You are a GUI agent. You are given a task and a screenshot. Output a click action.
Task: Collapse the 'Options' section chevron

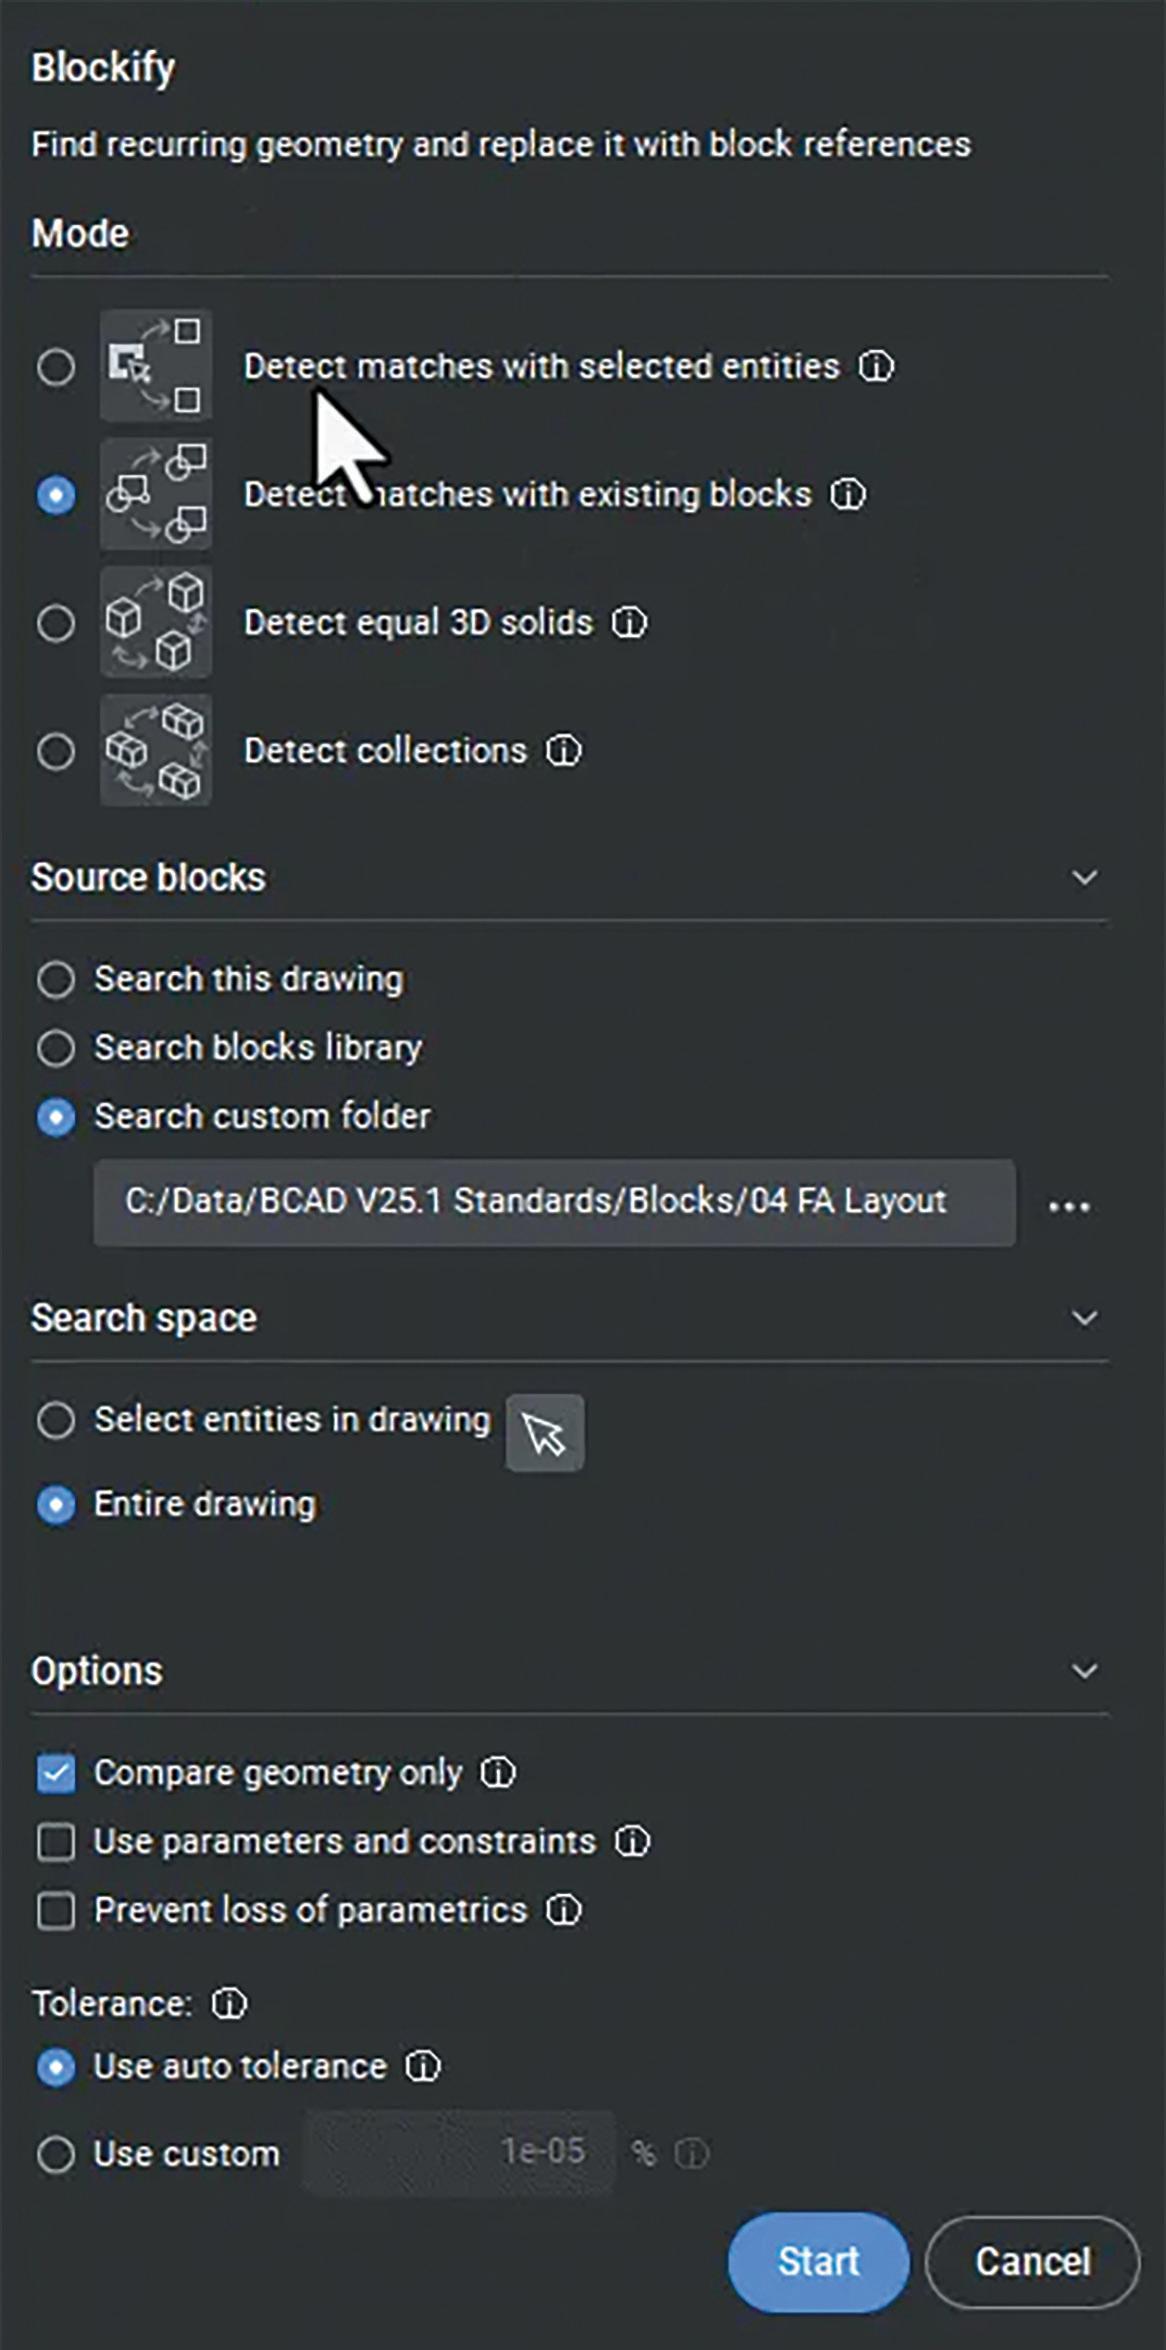[1085, 1671]
